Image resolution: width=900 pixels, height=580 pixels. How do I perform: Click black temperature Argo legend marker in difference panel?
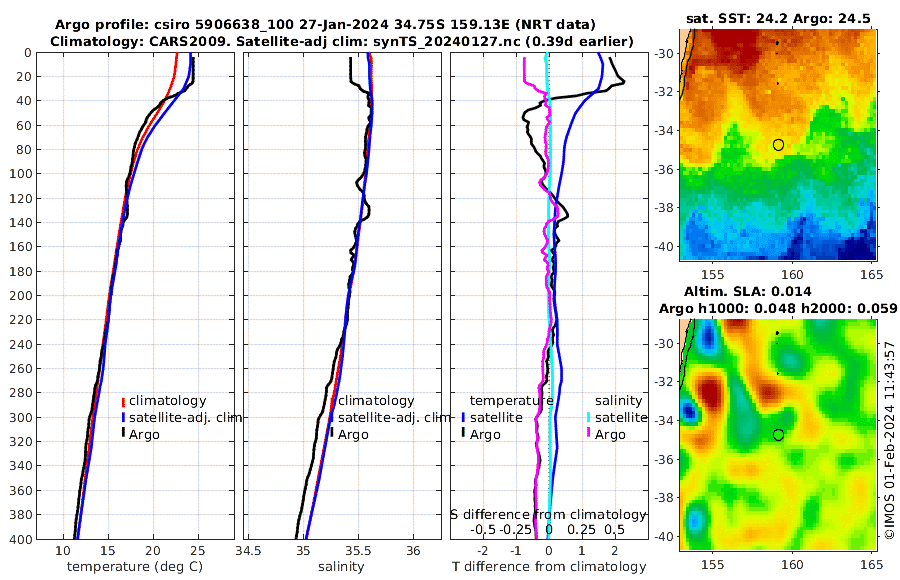click(x=463, y=434)
